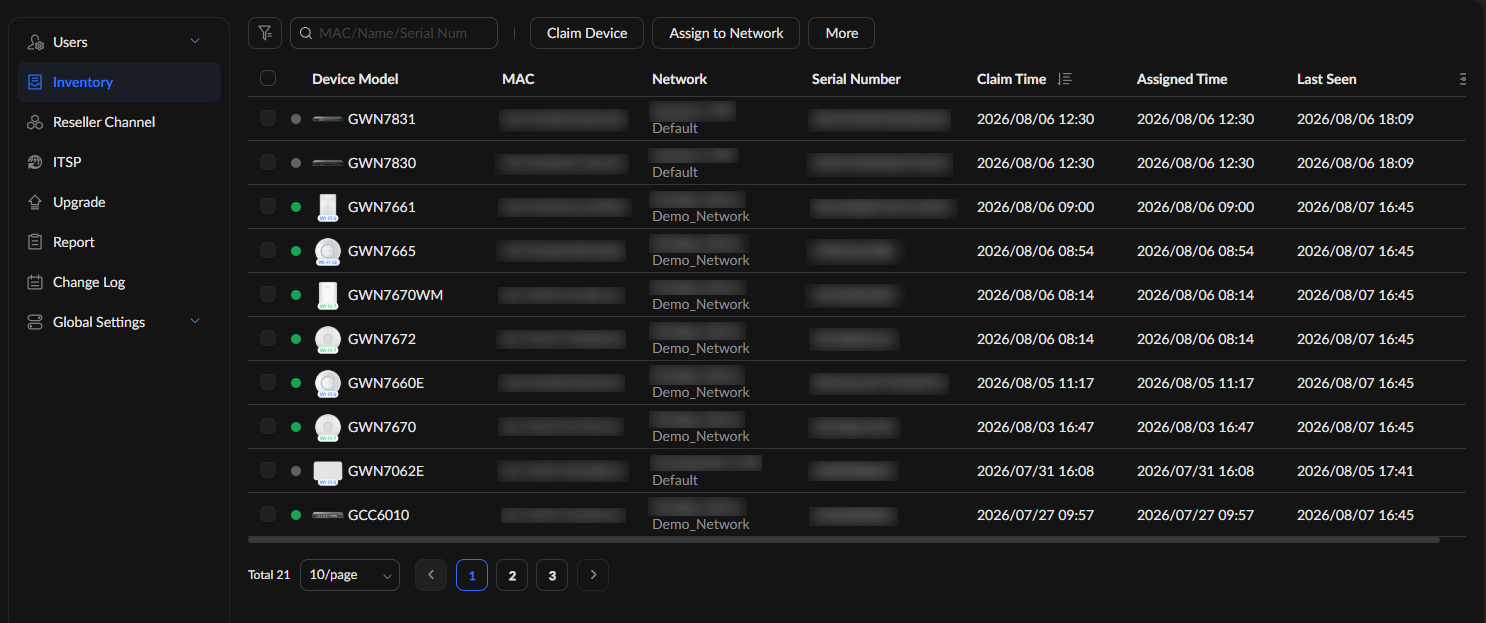Viewport: 1486px width, 623px height.
Task: Click the Assign to Network button
Action: point(726,33)
